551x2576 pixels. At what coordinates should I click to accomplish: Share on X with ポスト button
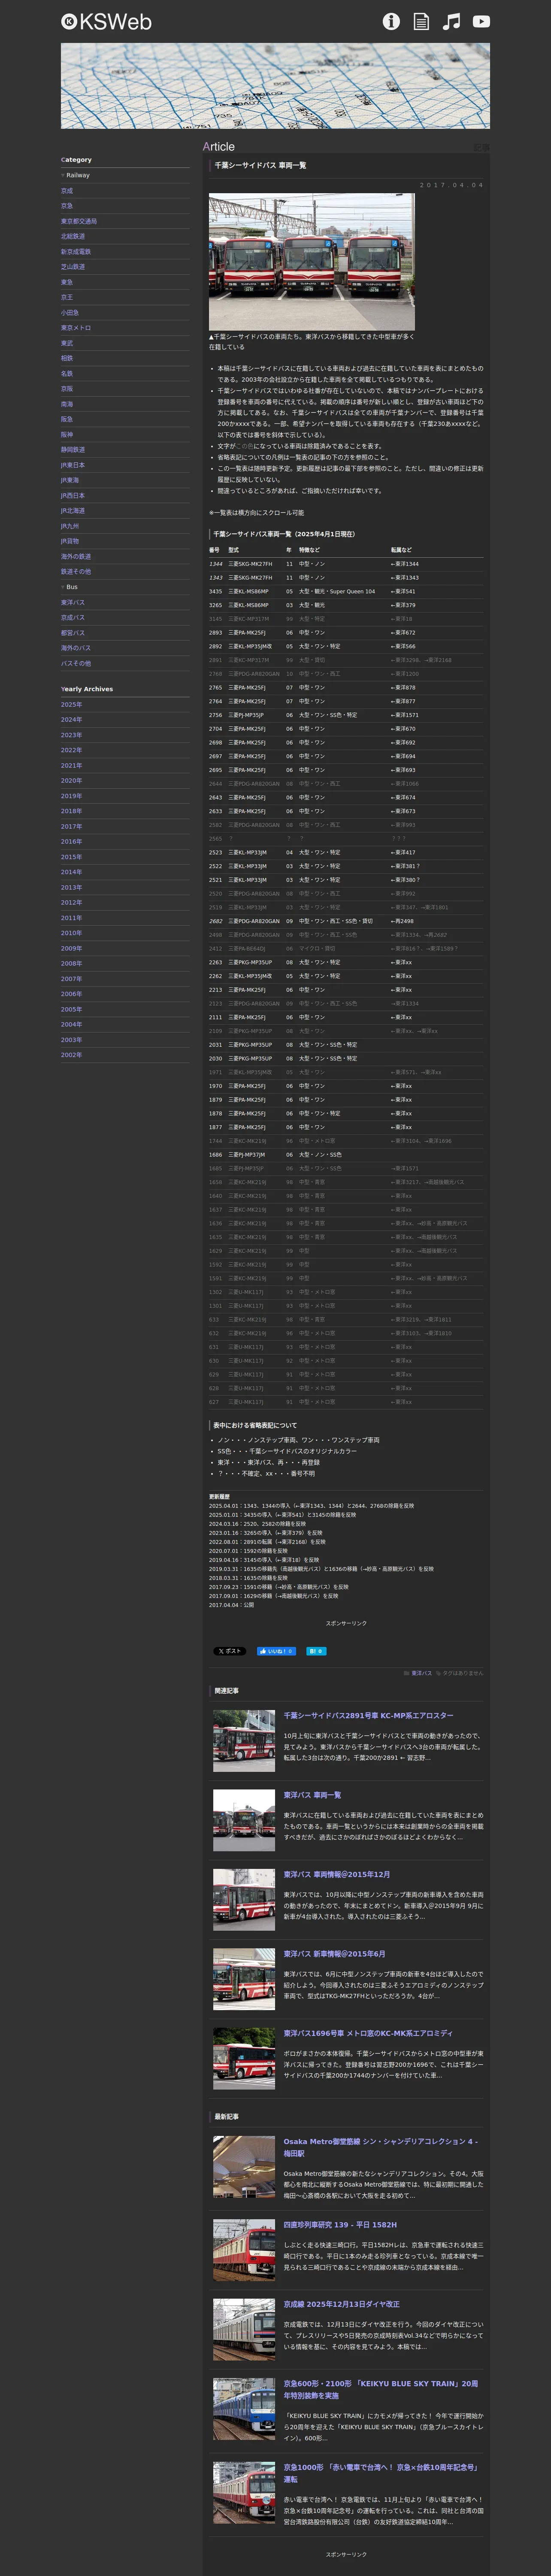tap(229, 1651)
